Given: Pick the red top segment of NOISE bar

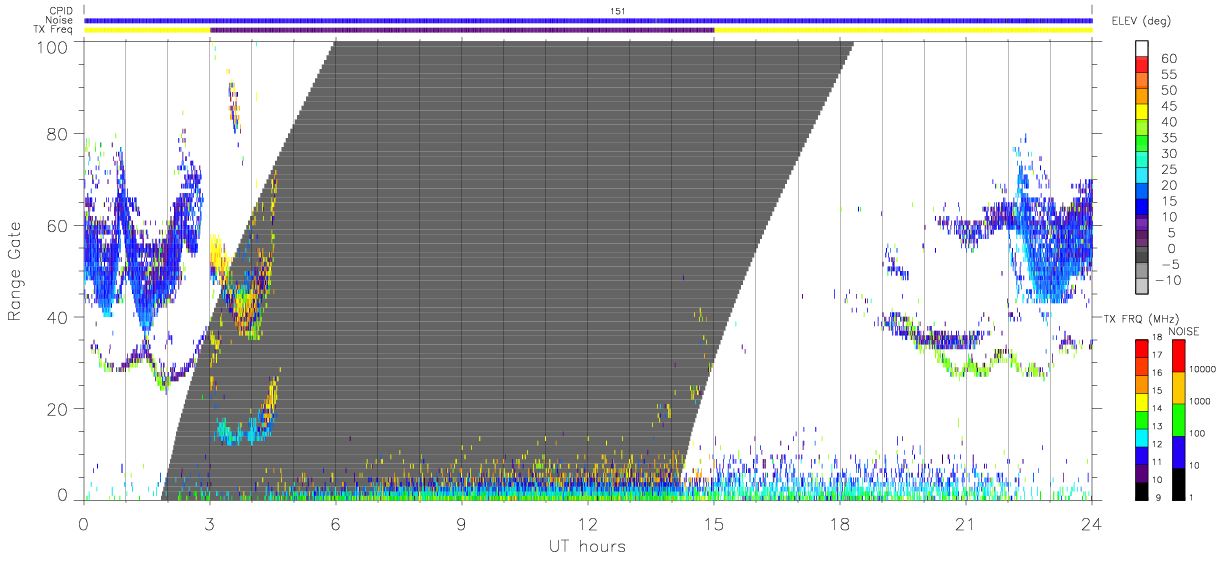Looking at the screenshot, I should pyautogui.click(x=1178, y=356).
